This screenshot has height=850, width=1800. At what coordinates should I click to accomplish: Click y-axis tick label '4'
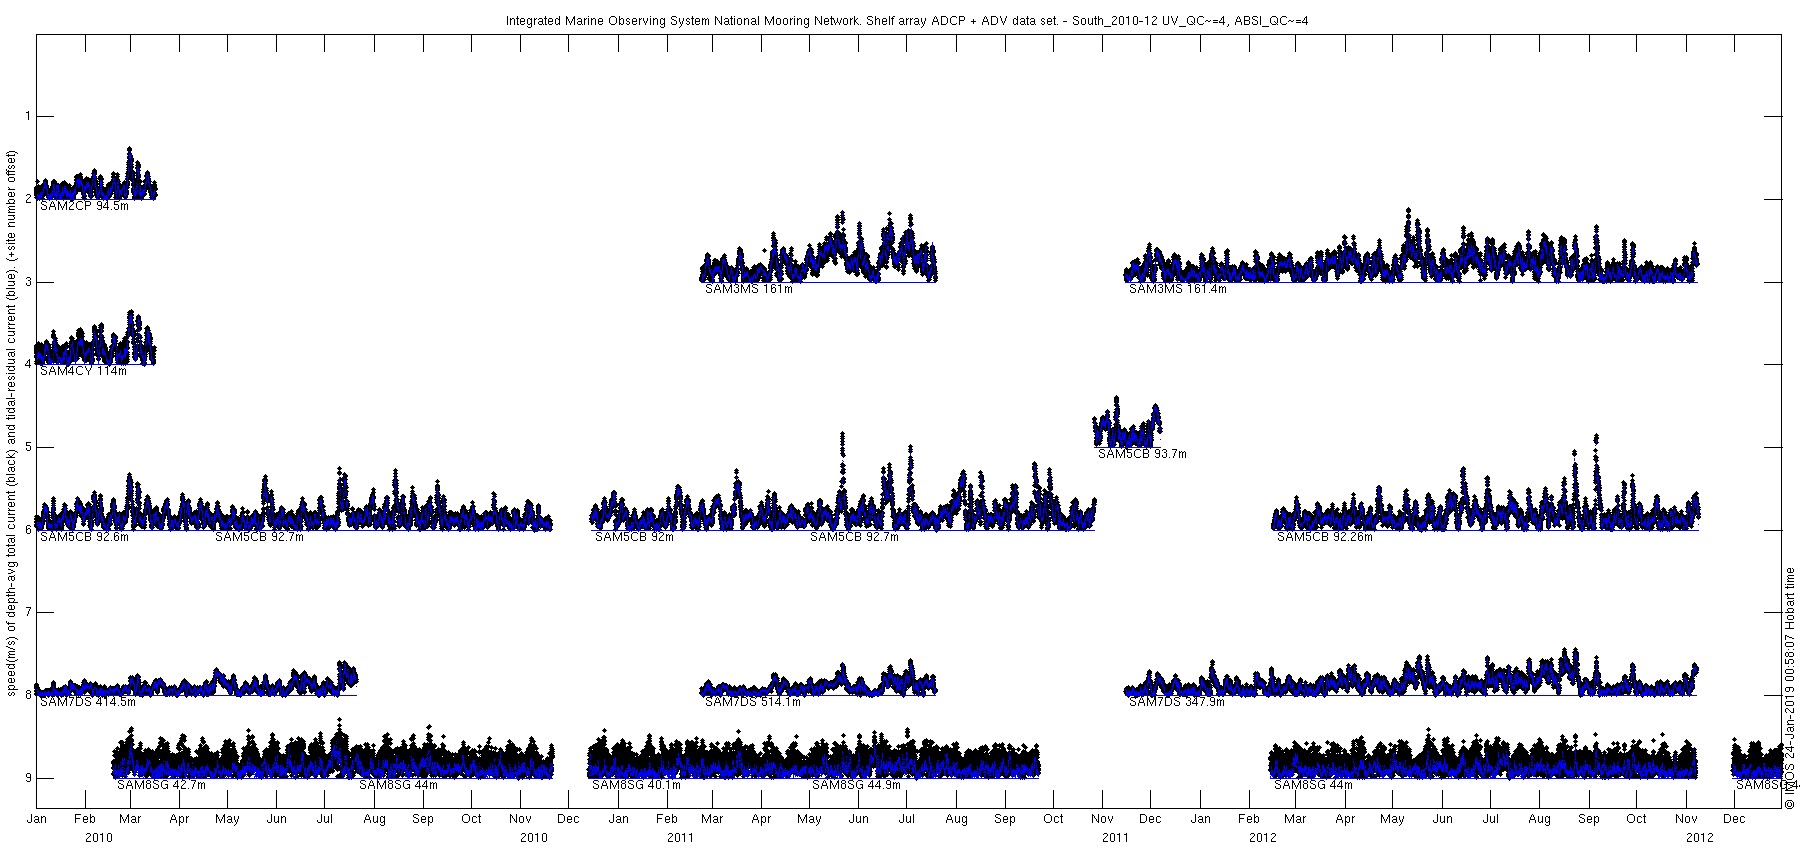click(26, 365)
